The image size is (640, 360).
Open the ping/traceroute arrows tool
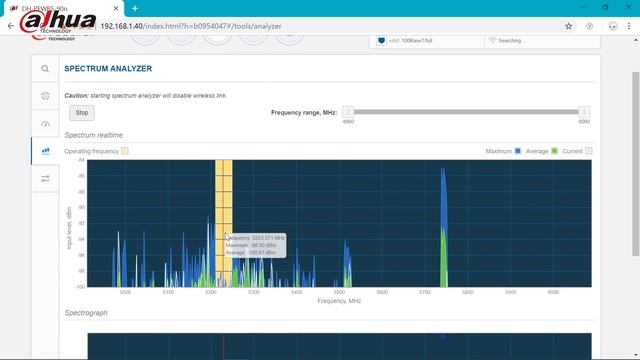45,178
